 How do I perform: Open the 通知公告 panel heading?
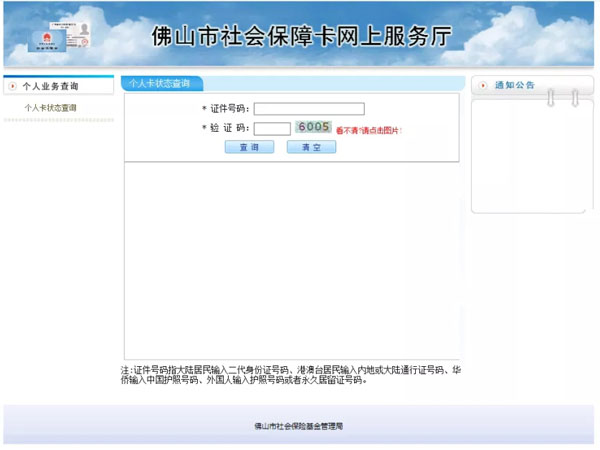(514, 86)
